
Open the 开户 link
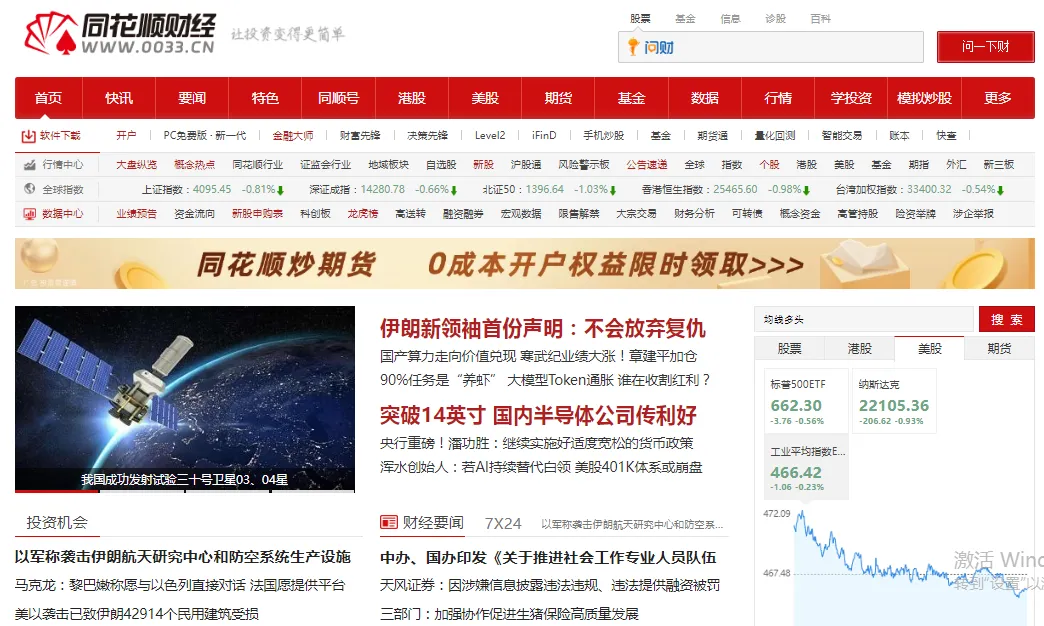point(126,135)
